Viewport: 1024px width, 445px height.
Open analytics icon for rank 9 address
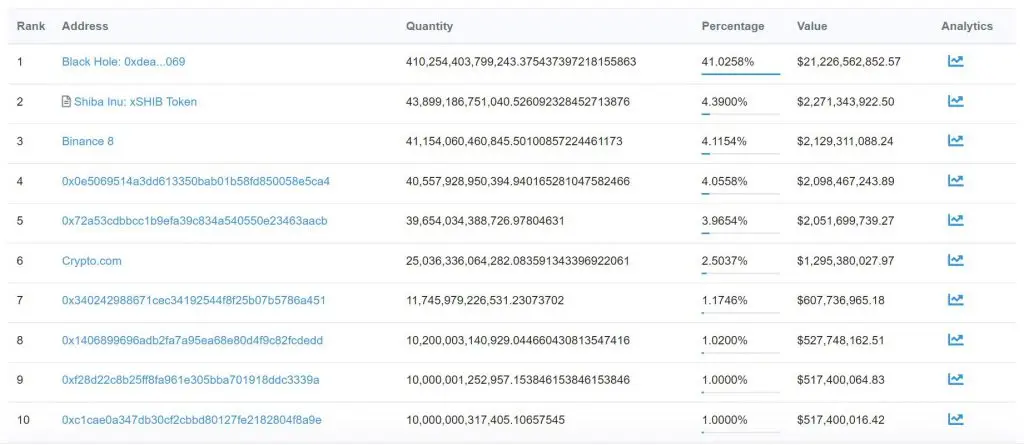tap(955, 380)
